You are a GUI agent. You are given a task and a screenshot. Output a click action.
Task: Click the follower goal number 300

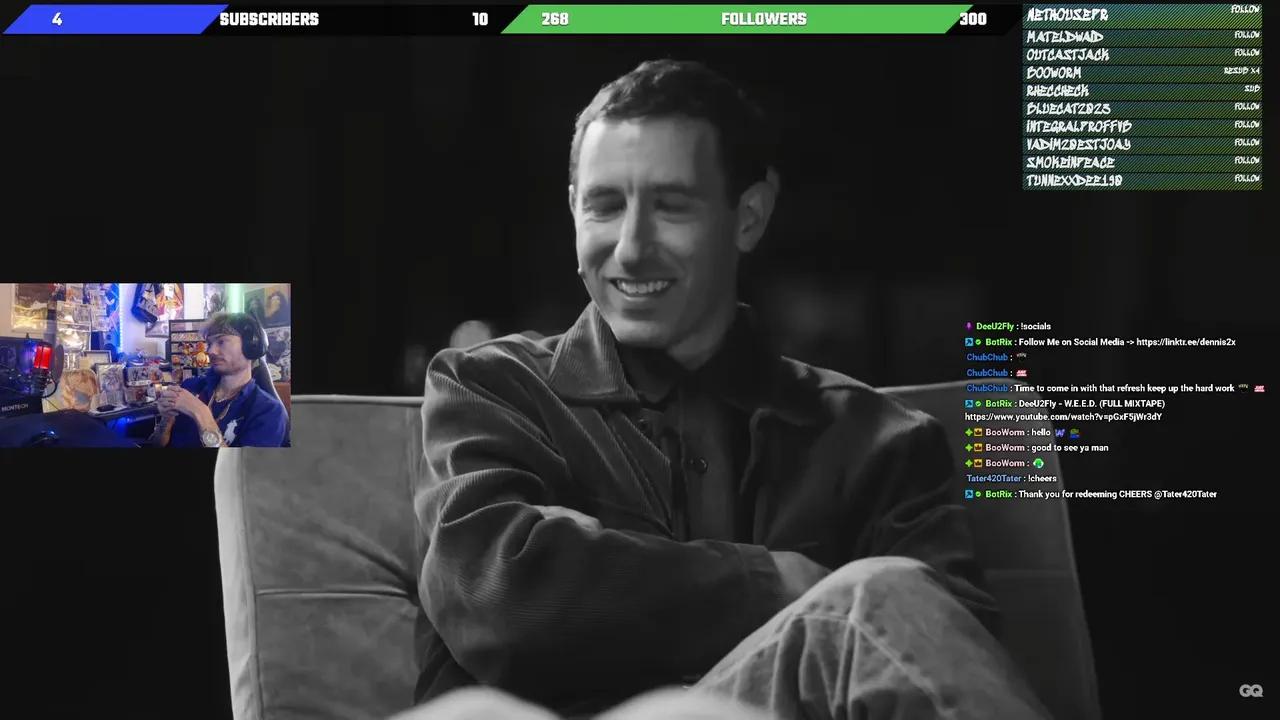tap(972, 19)
